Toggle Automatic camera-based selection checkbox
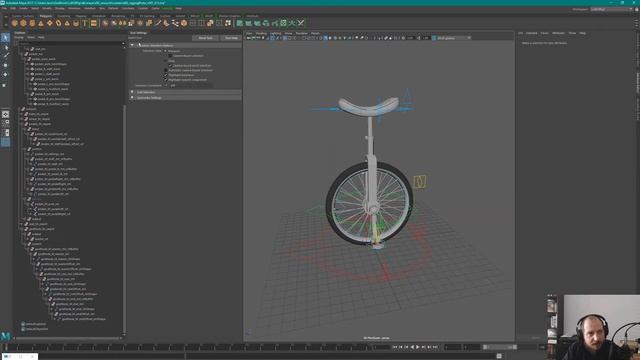This screenshot has height=360, width=640. (x=166, y=70)
